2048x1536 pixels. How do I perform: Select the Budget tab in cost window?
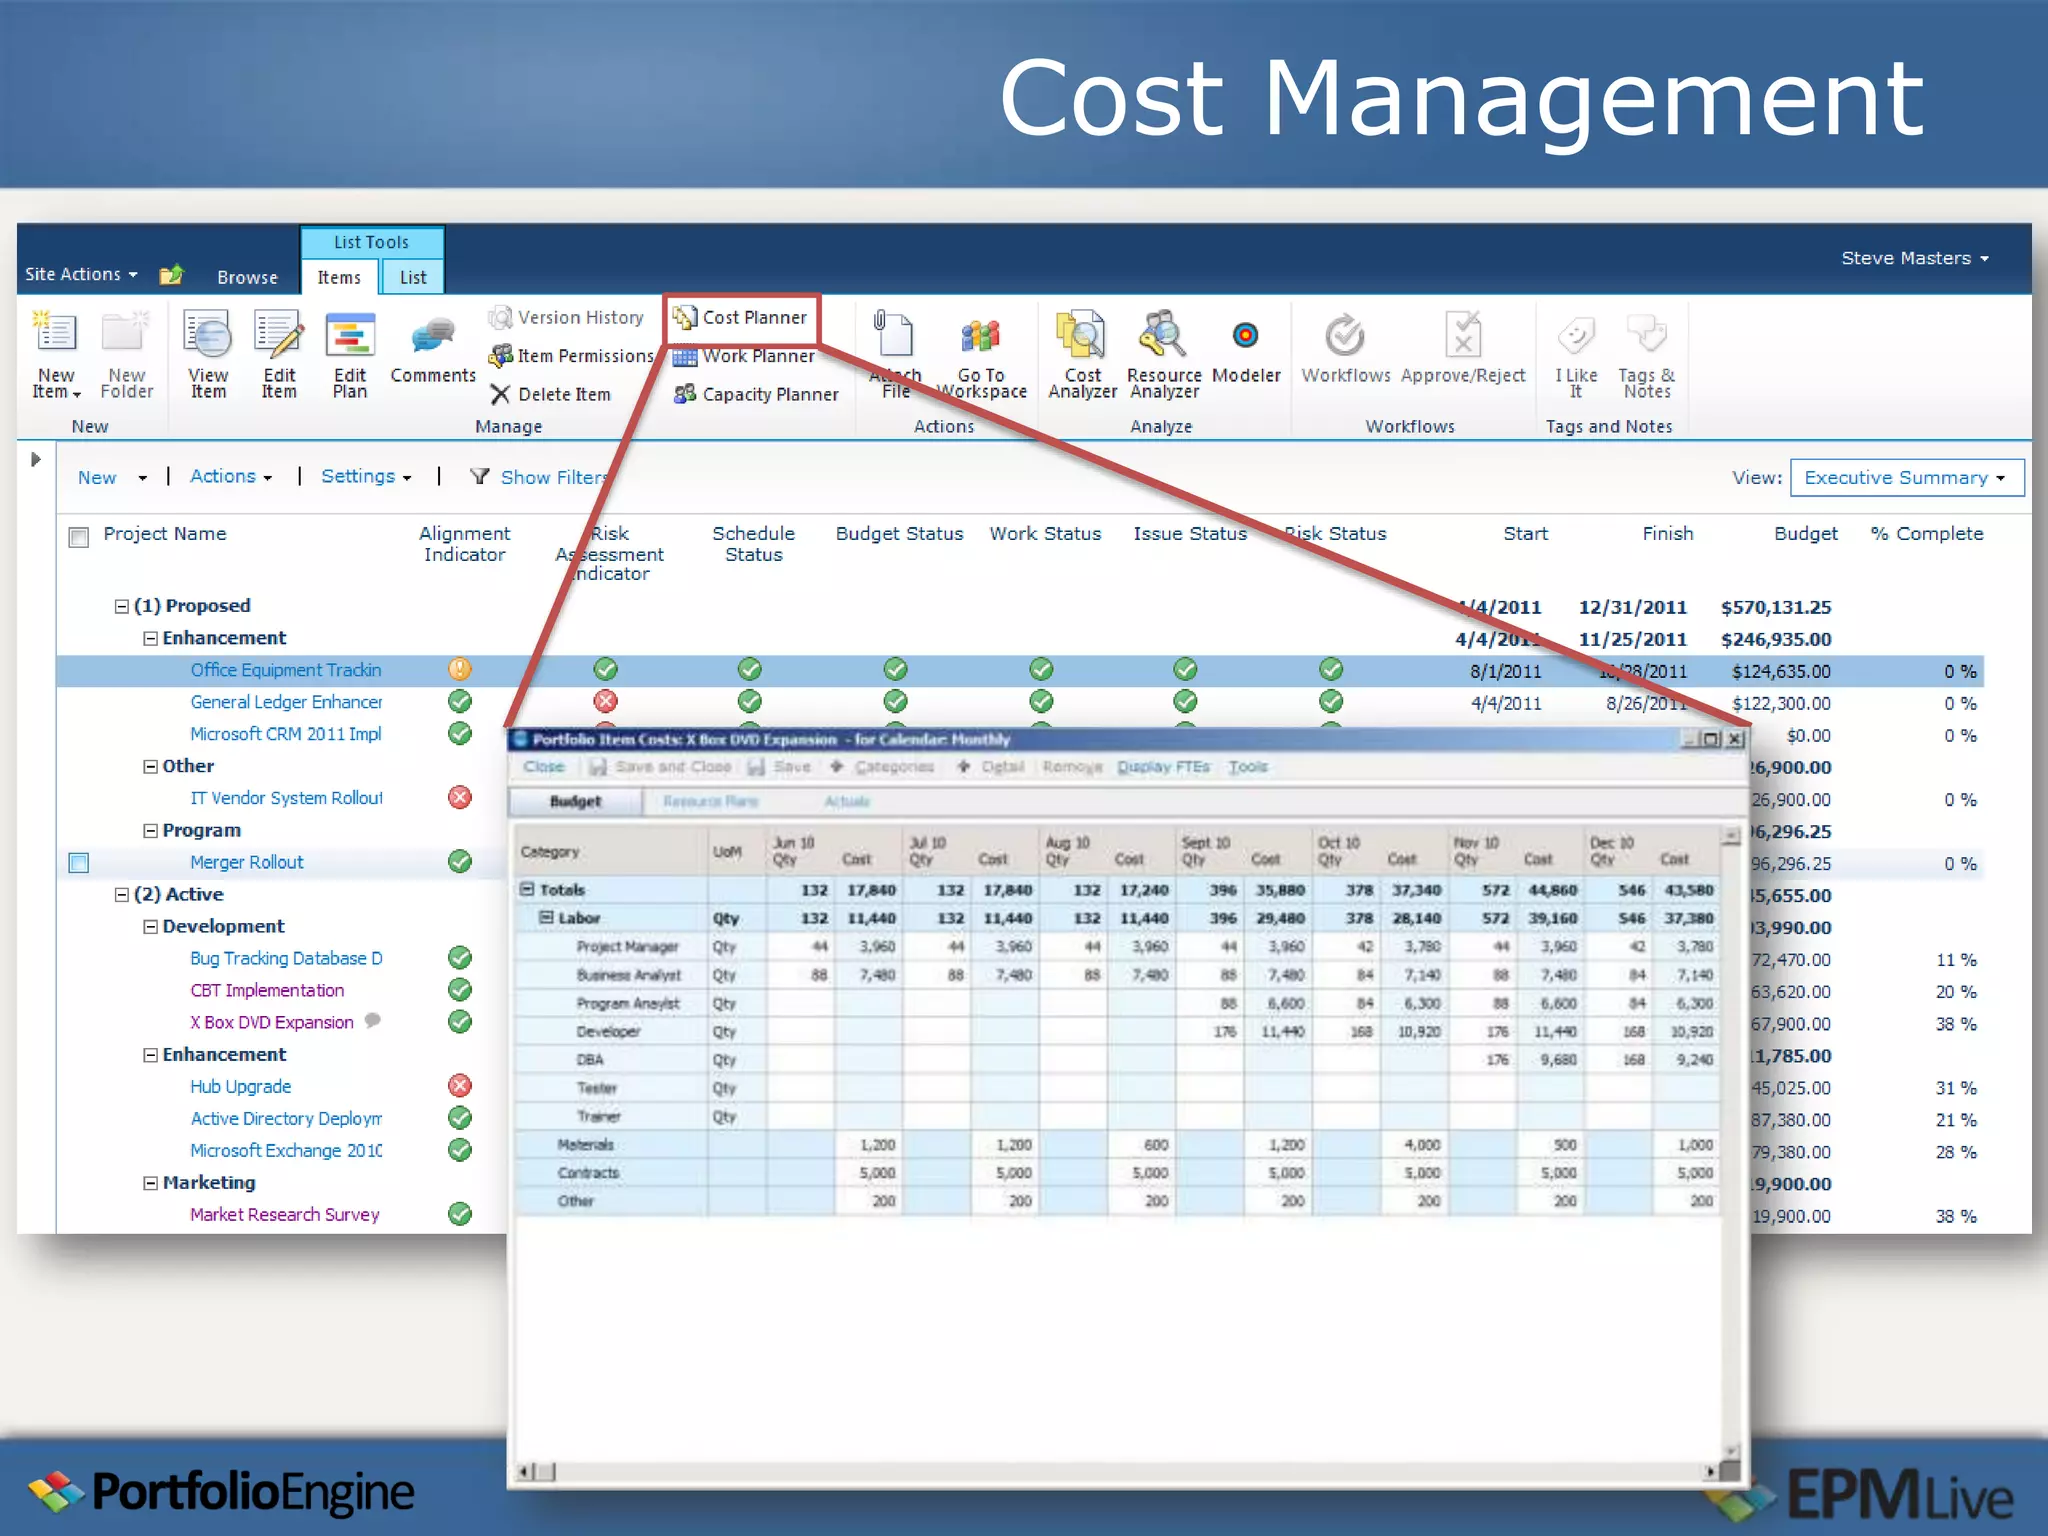(575, 801)
